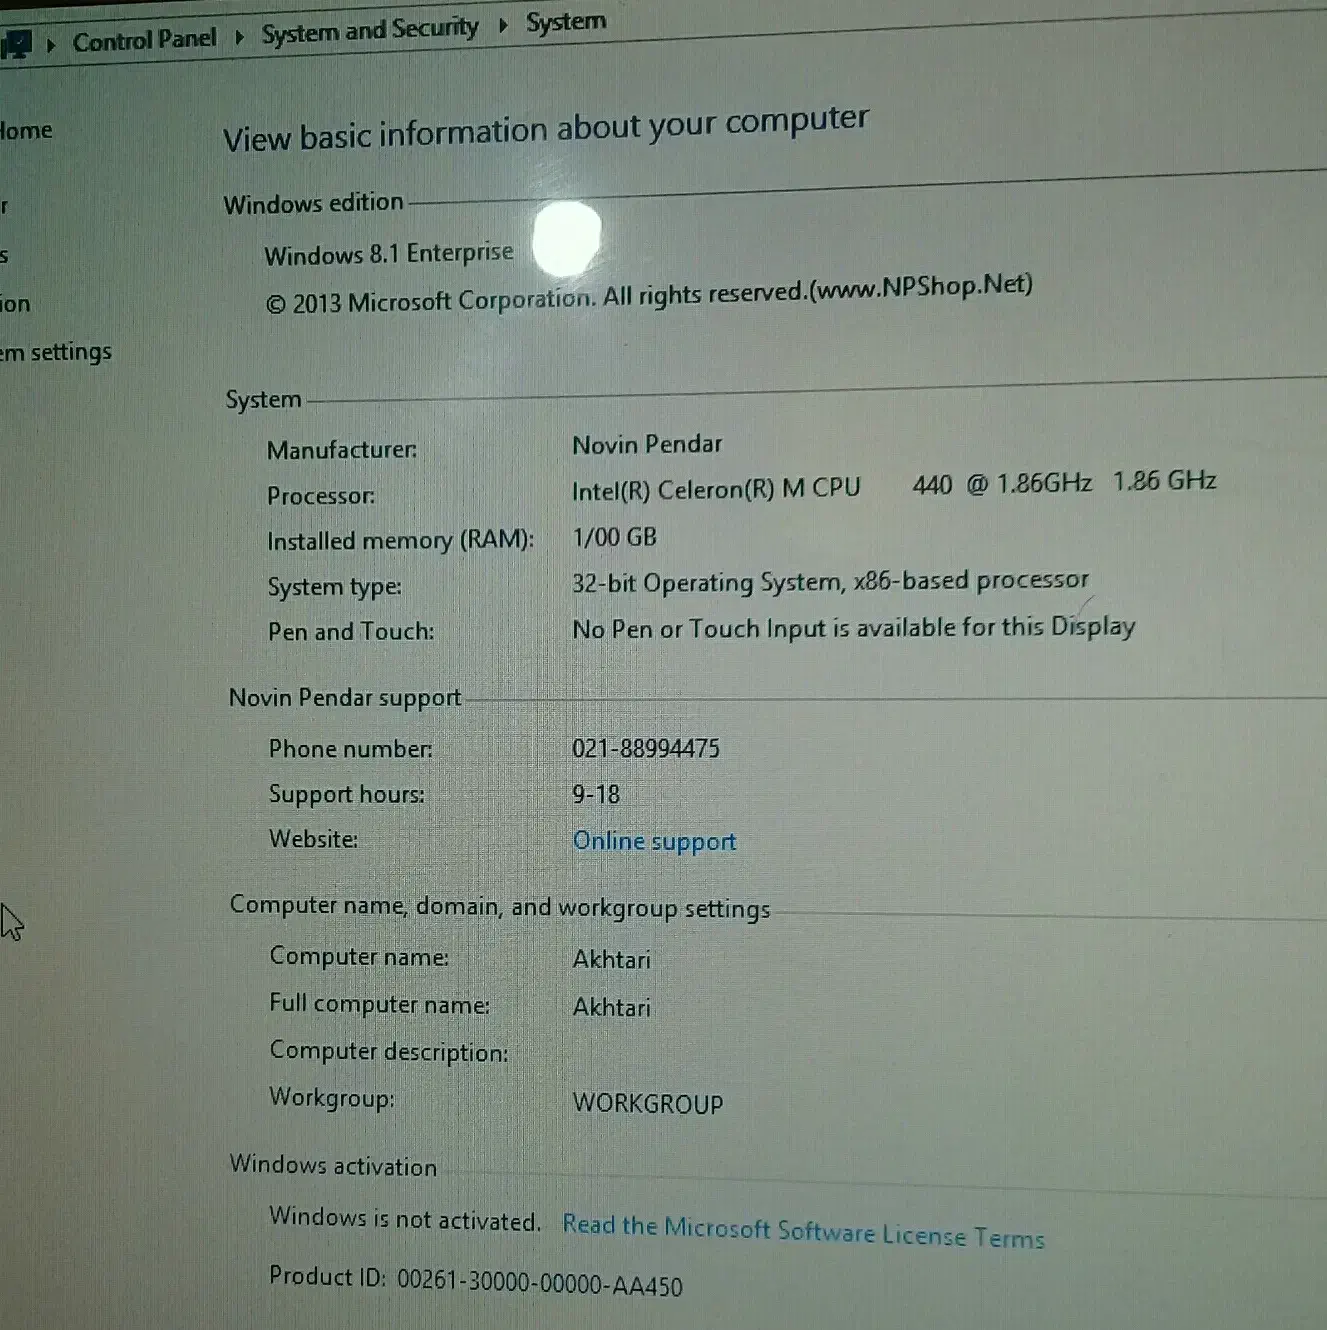Click the System type label

[334, 587]
